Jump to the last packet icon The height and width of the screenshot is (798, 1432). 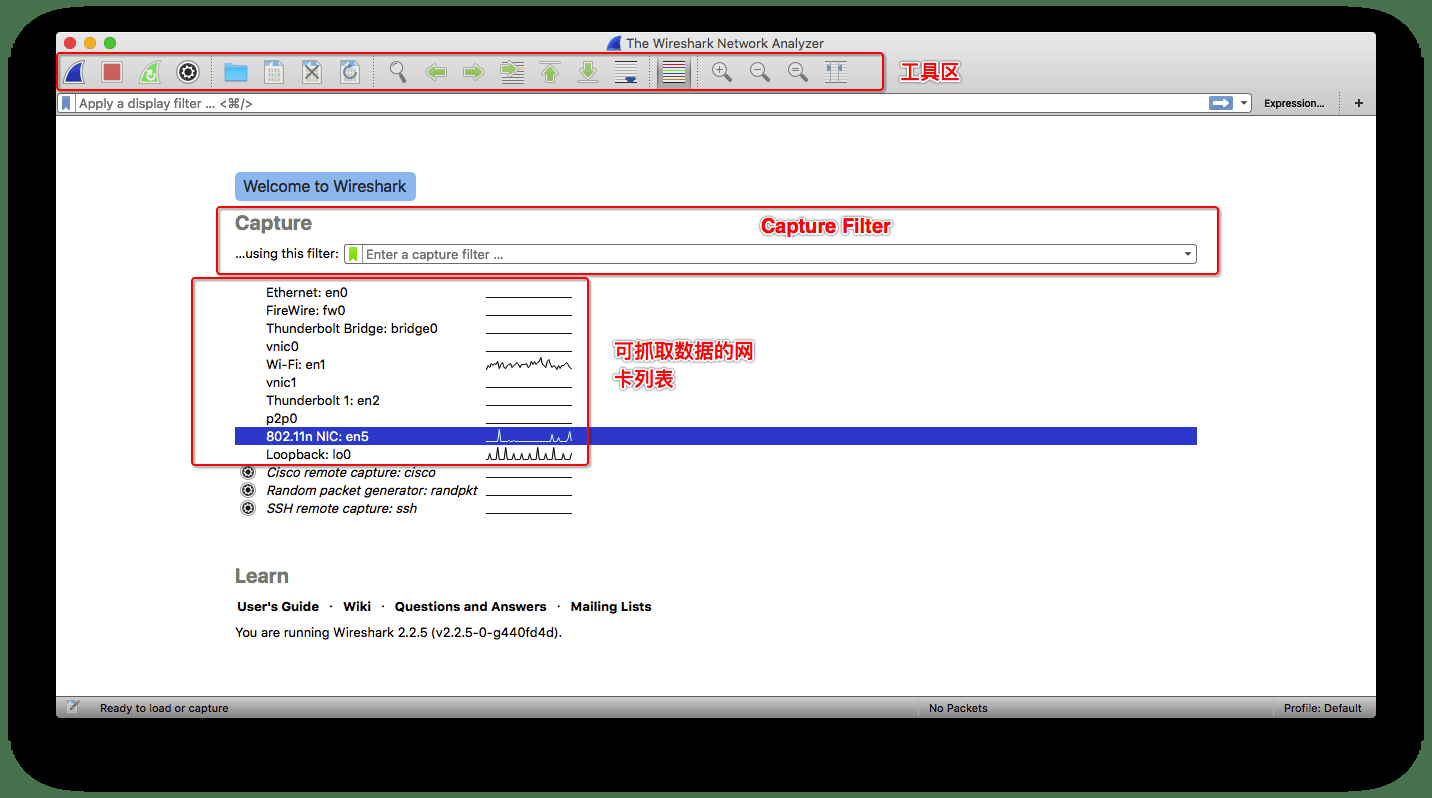588,72
